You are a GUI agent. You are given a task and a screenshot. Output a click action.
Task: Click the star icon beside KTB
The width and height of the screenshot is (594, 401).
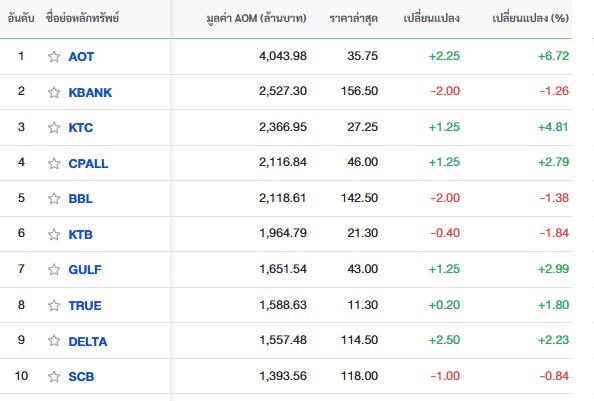54,234
